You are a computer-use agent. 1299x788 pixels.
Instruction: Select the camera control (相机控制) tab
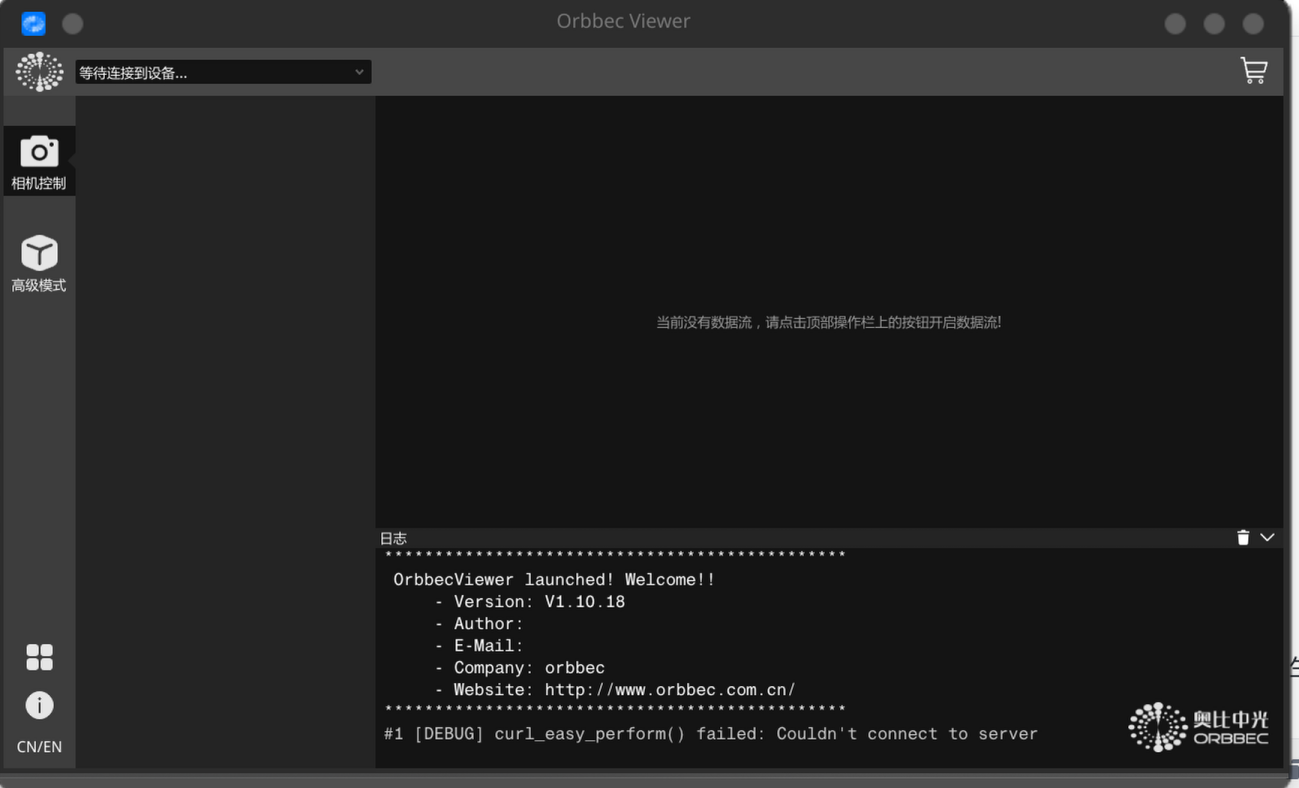tap(39, 161)
